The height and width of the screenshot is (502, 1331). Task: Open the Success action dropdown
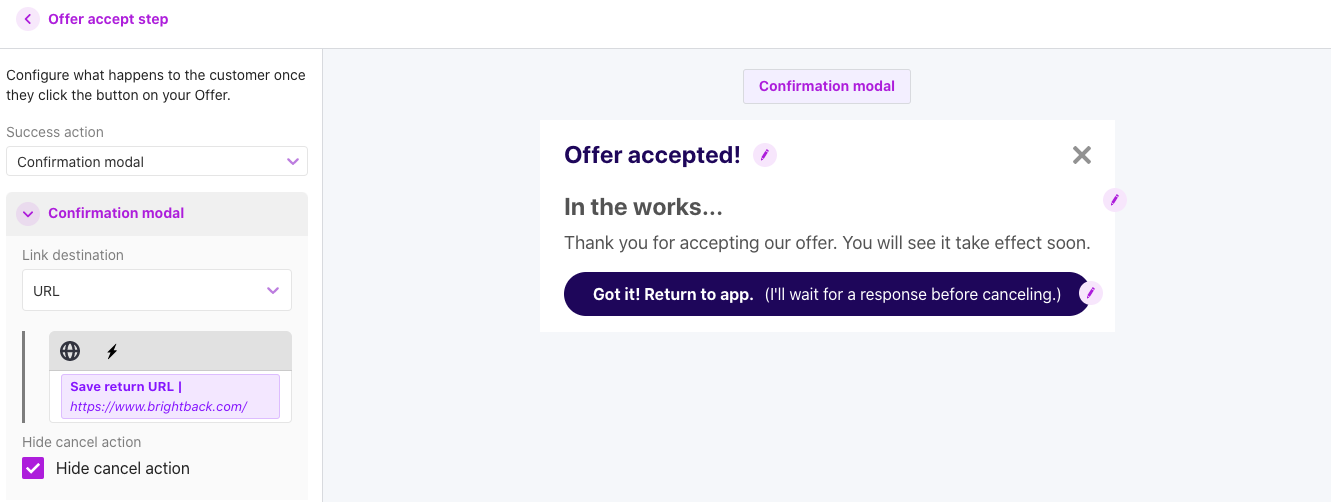pos(157,161)
